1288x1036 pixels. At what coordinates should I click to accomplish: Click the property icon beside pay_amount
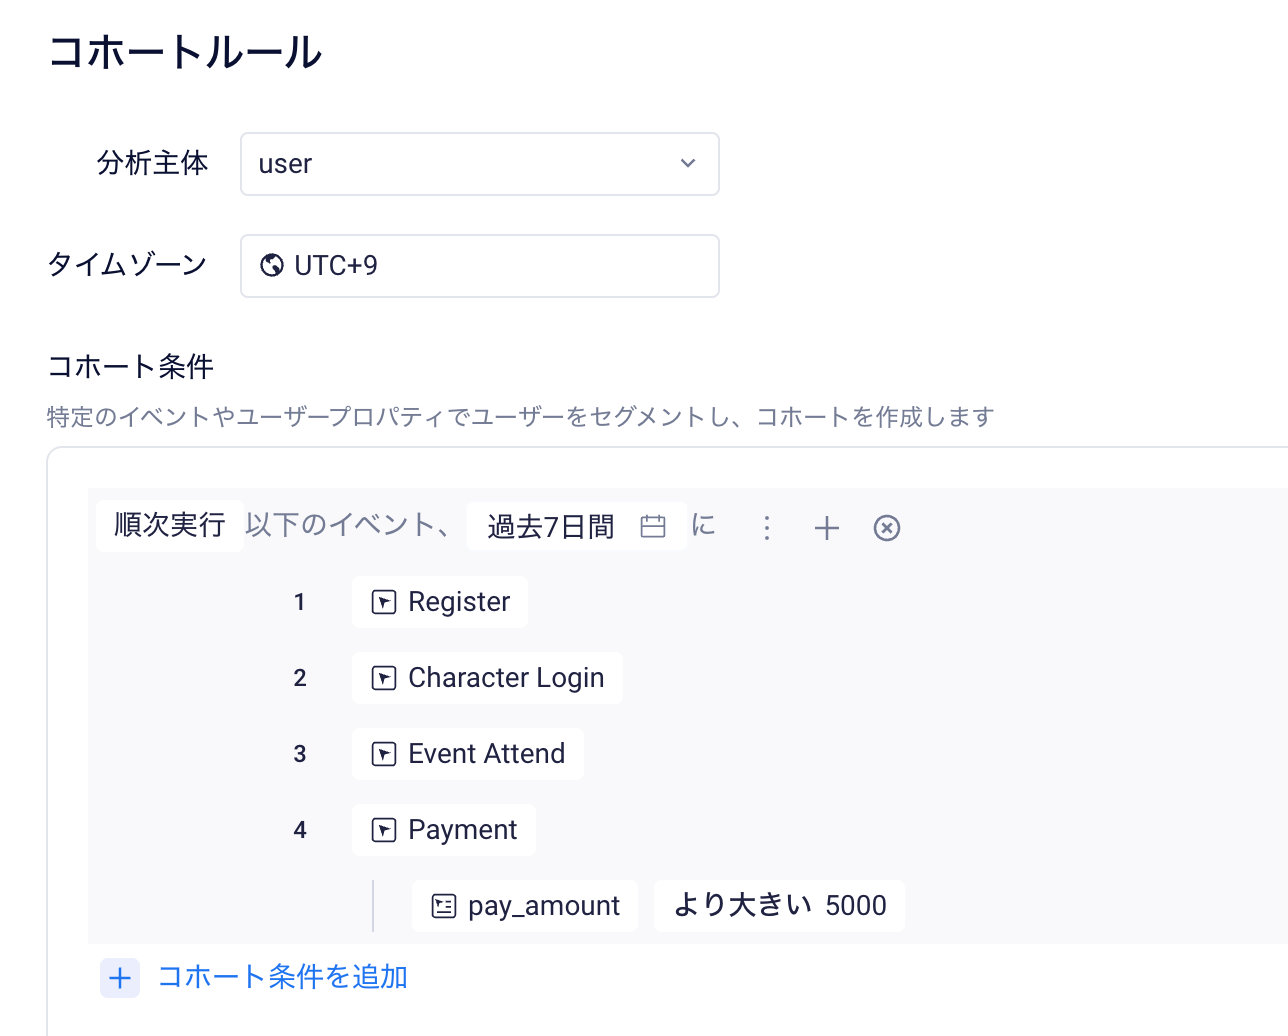point(444,906)
